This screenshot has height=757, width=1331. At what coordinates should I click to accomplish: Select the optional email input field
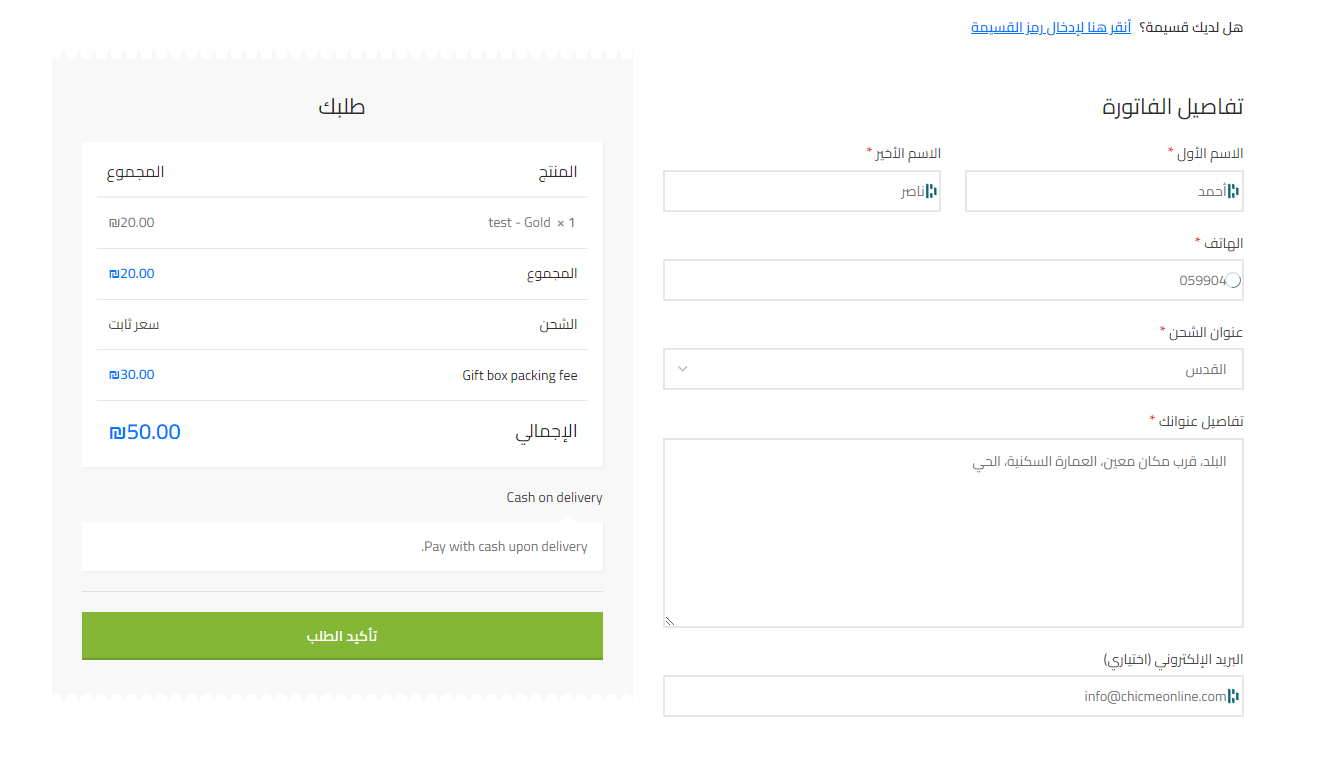953,696
